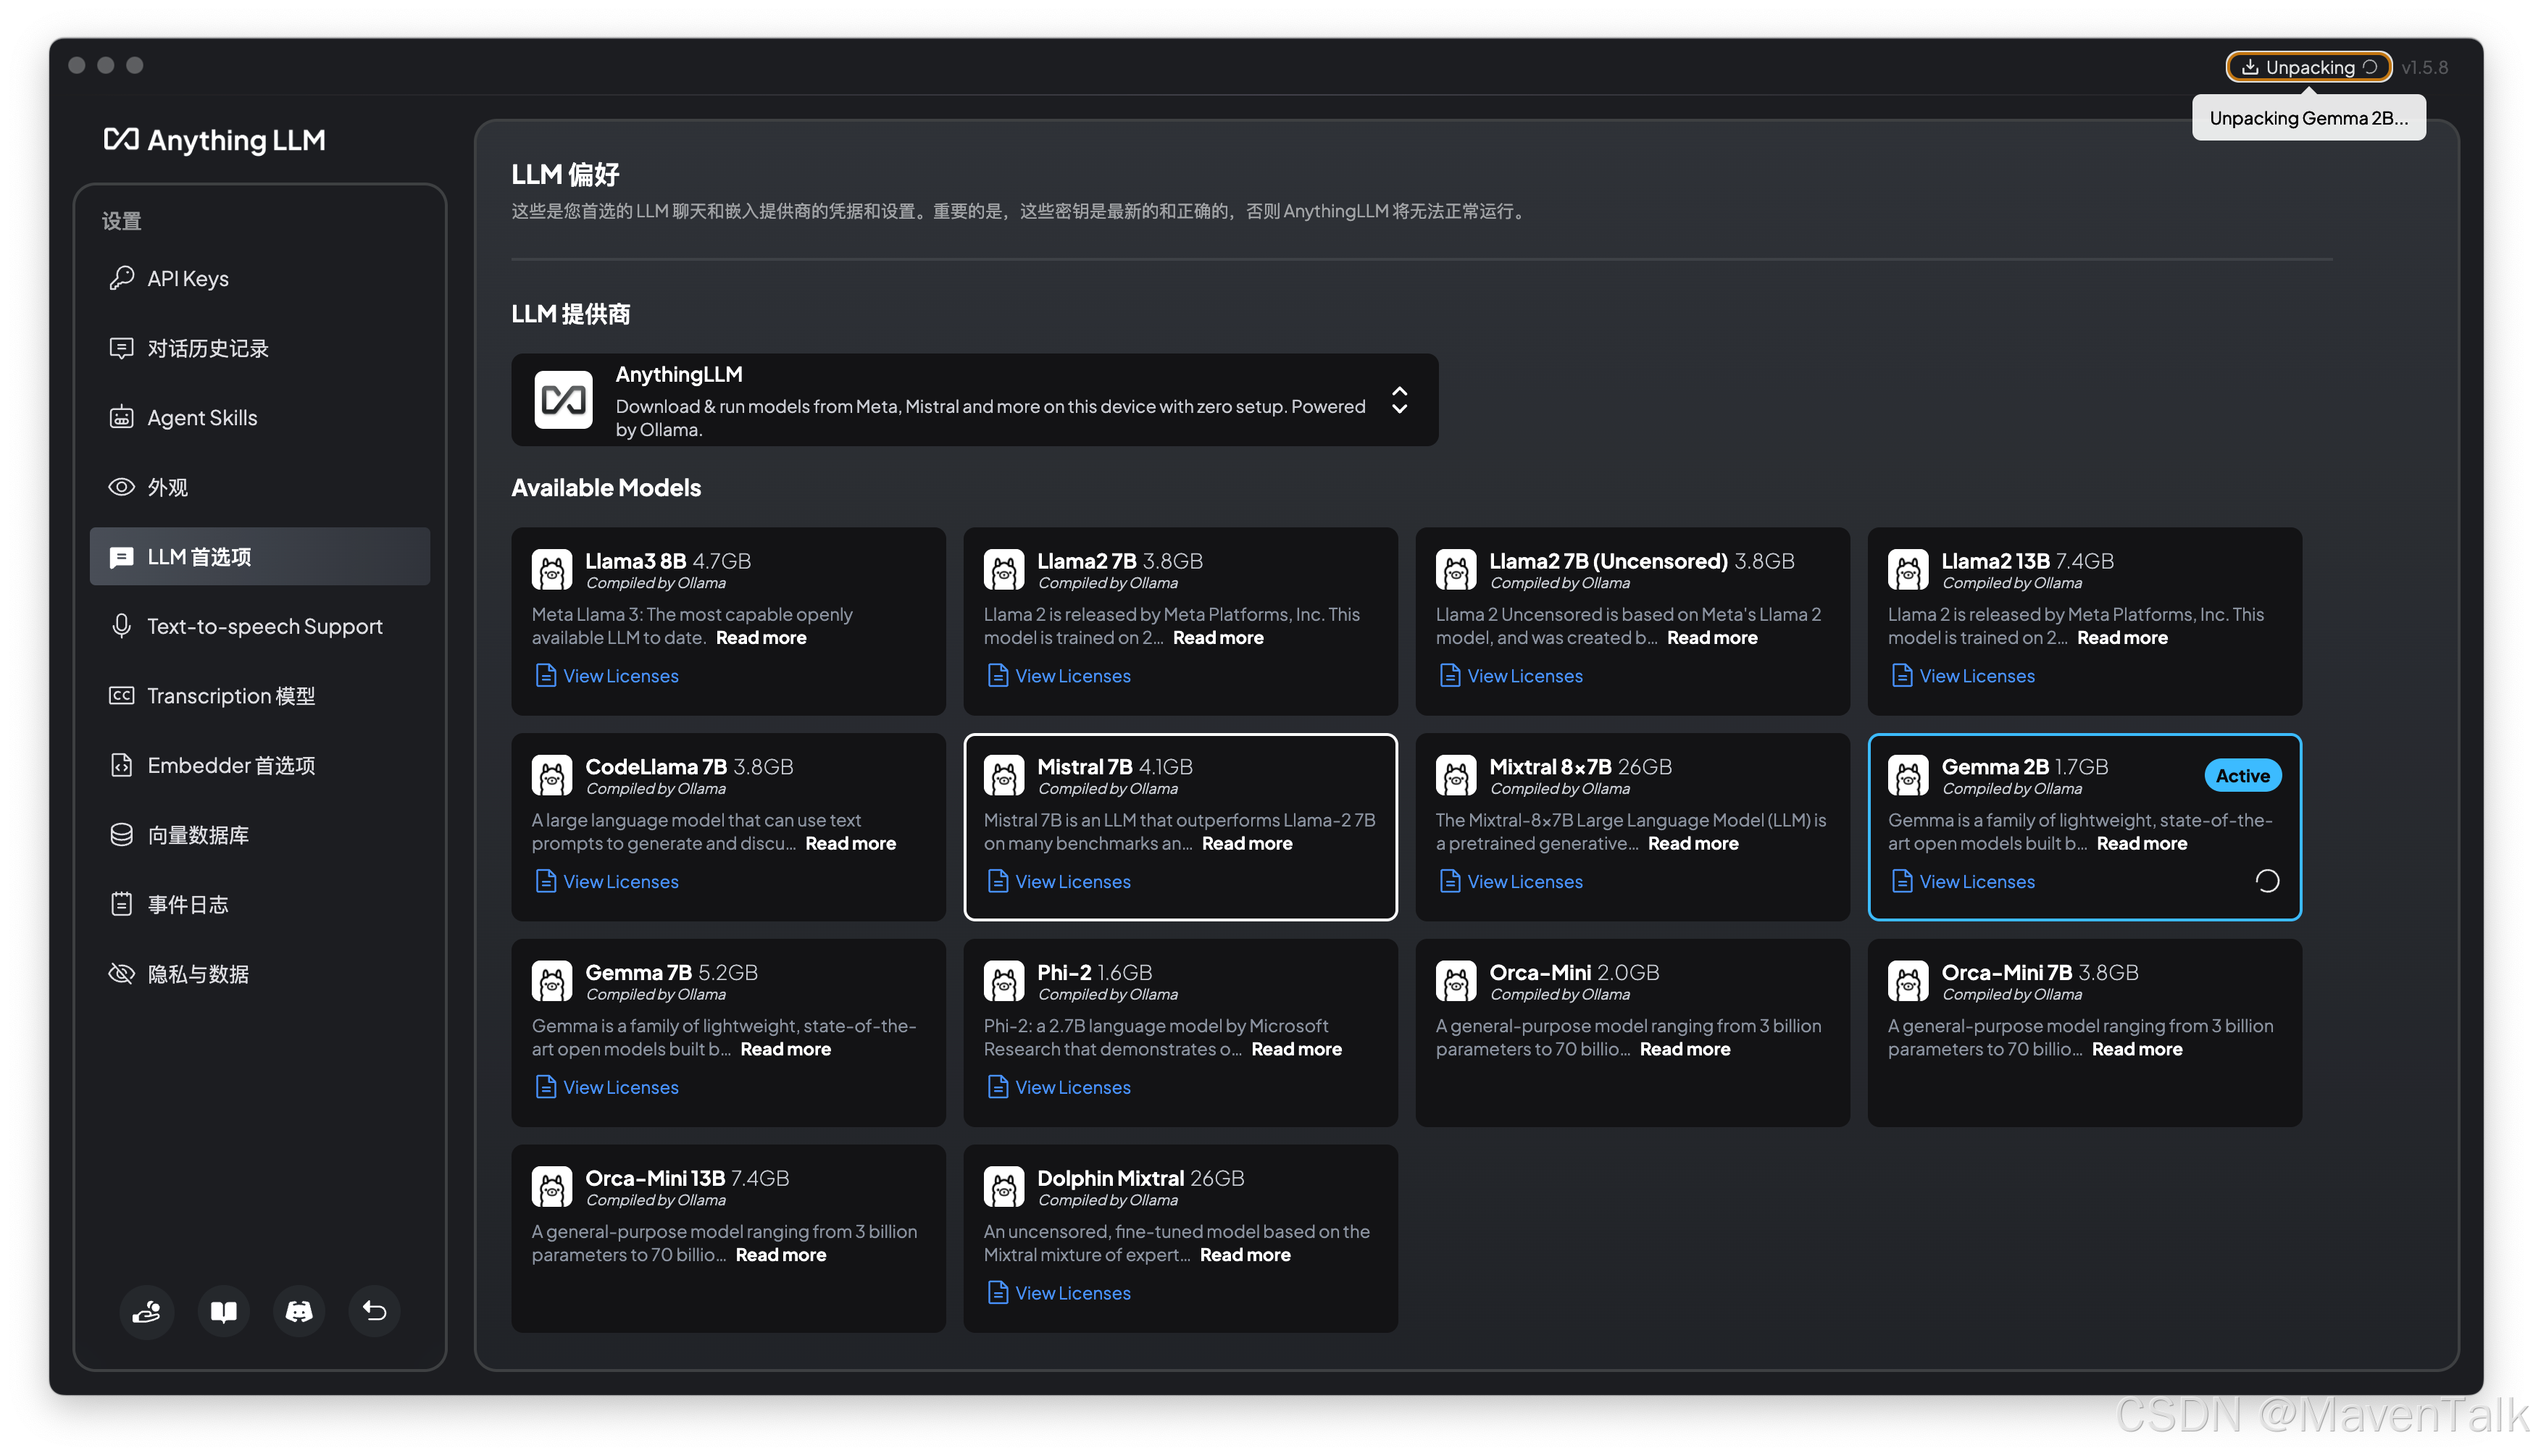This screenshot has width=2533, height=1456.
Task: Select the Gemma 7B model
Action: coord(728,1033)
